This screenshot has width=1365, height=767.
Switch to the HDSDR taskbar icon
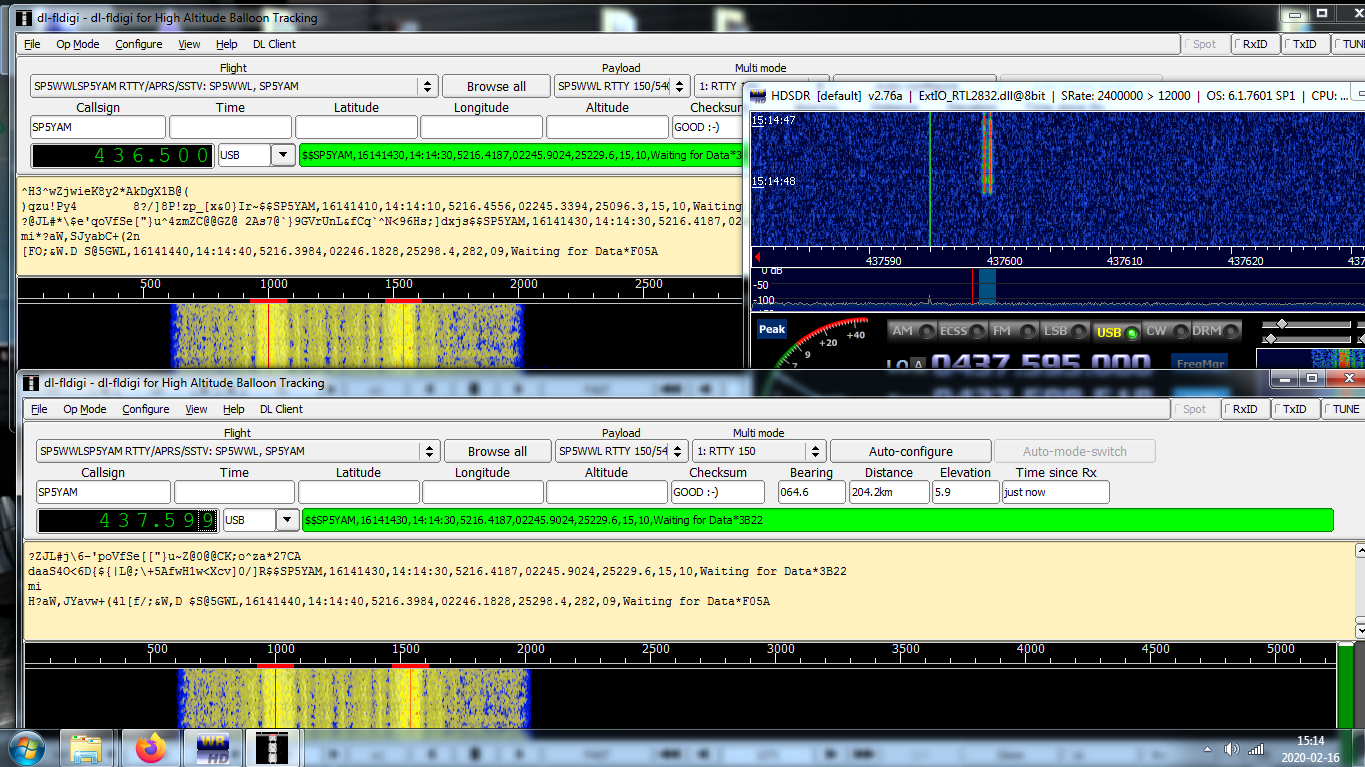(x=213, y=748)
